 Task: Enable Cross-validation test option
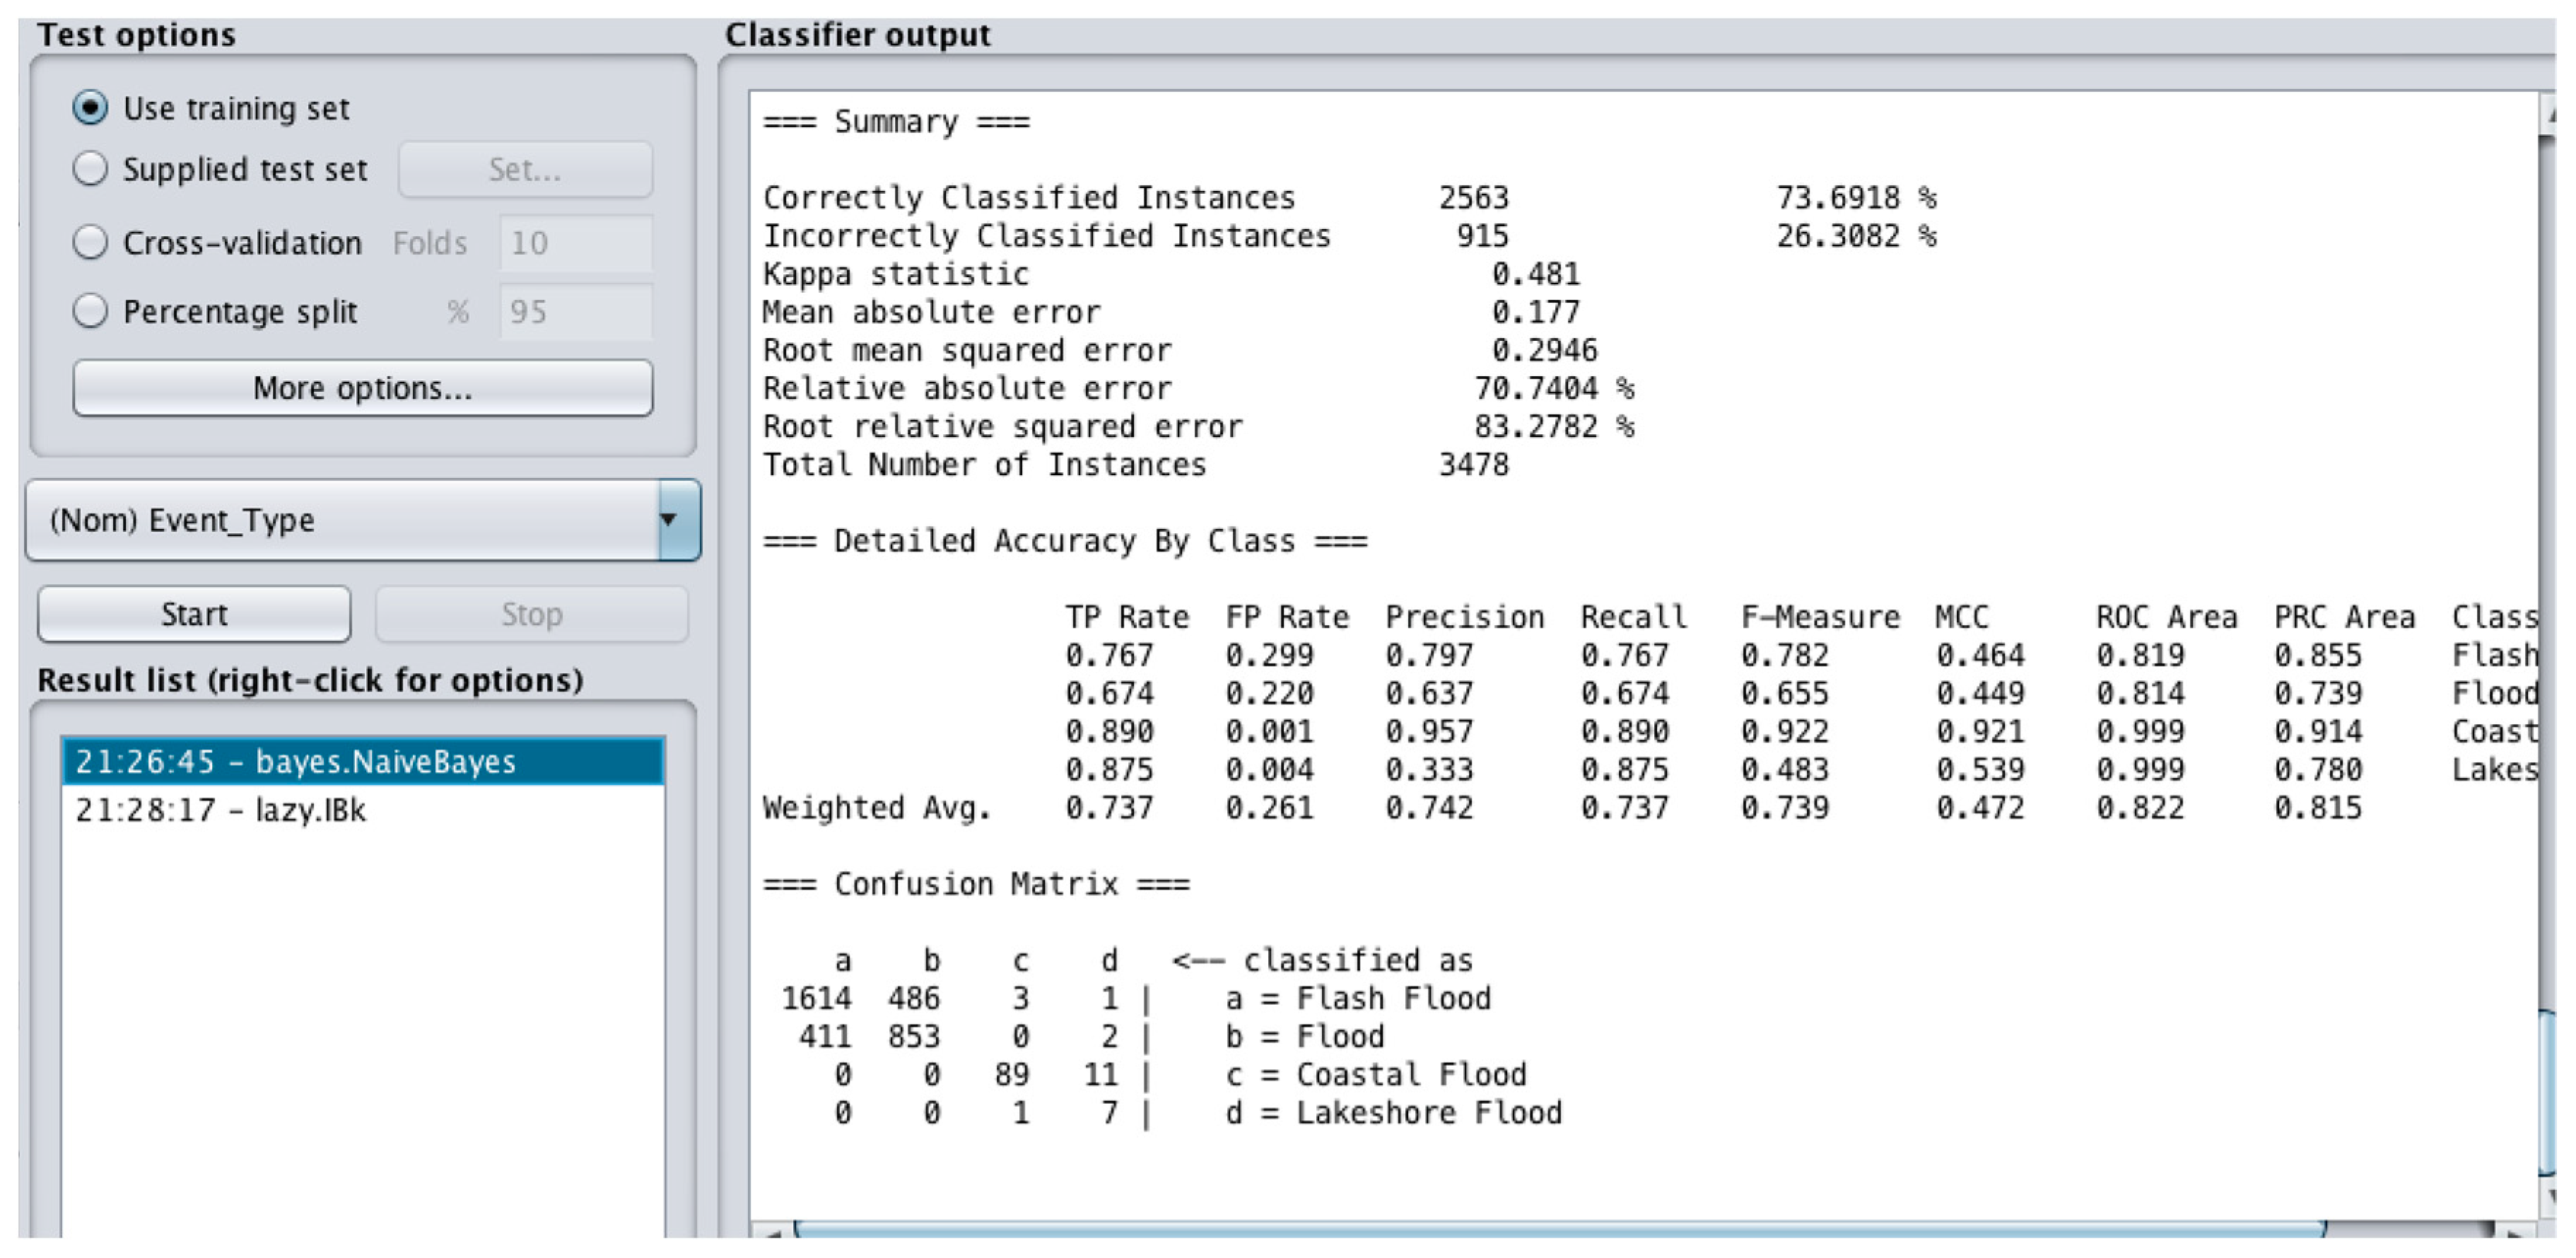point(90,242)
